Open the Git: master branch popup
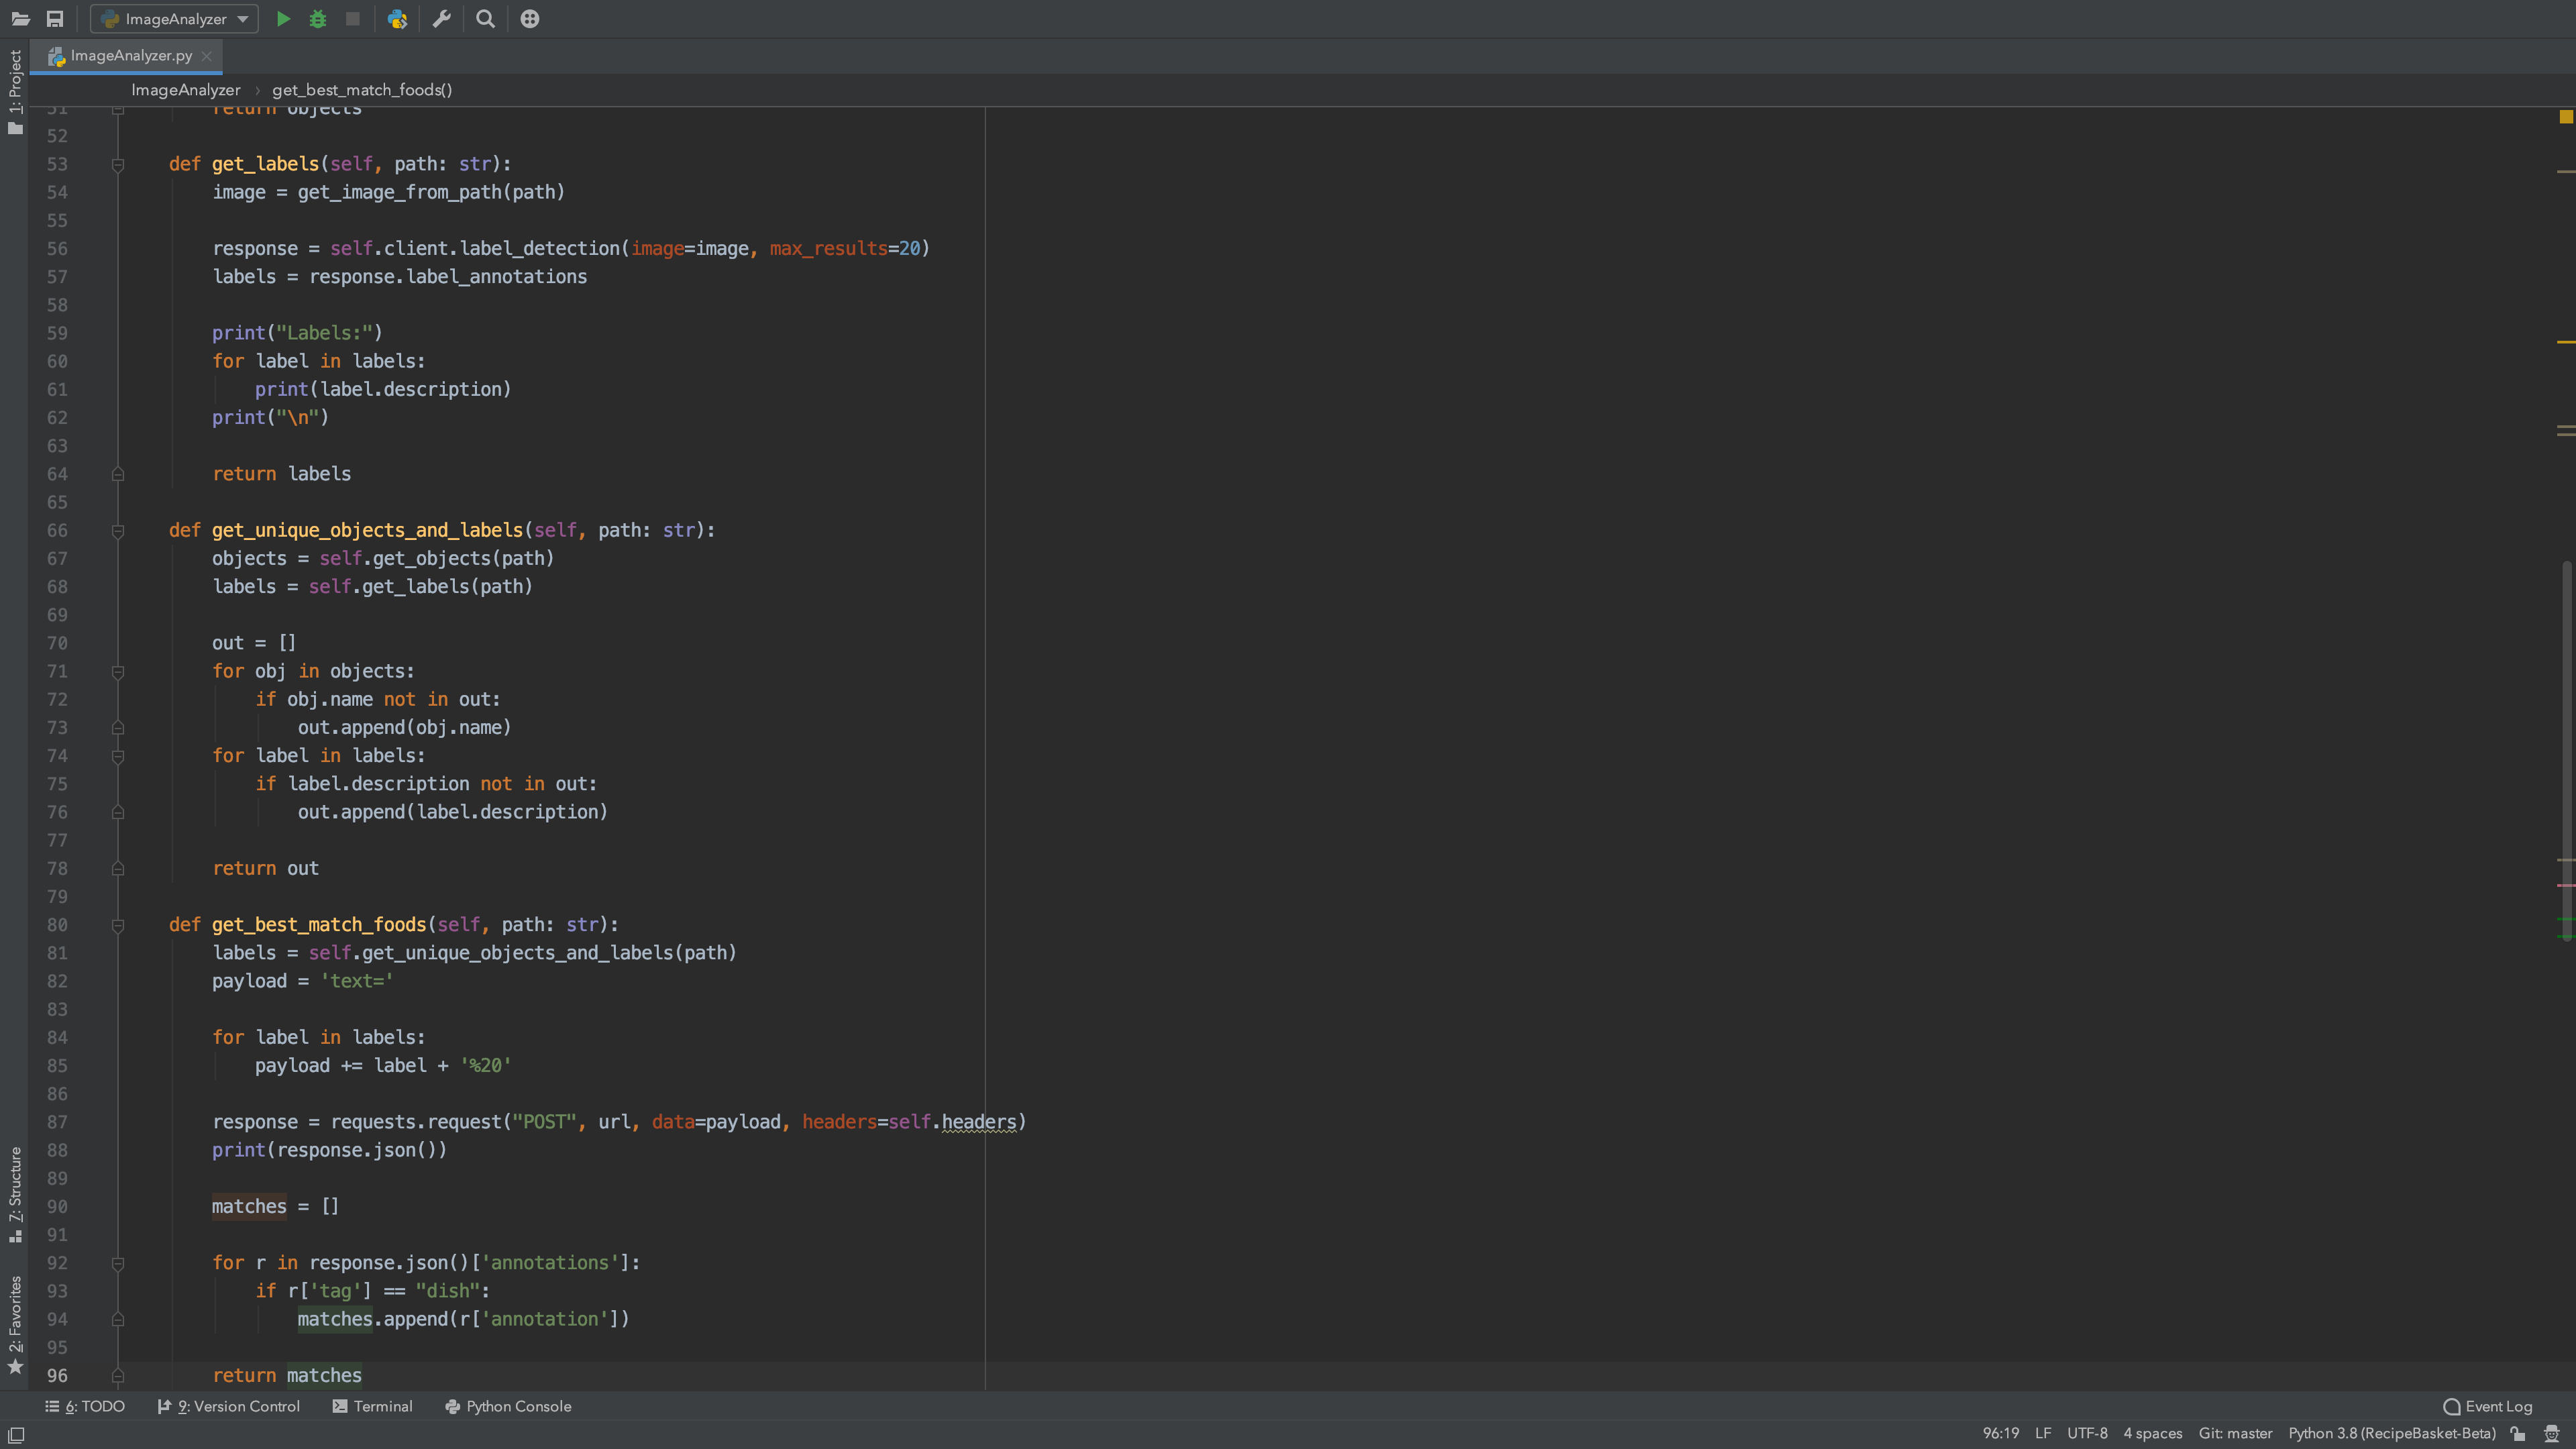This screenshot has width=2576, height=1449. (x=2235, y=1433)
